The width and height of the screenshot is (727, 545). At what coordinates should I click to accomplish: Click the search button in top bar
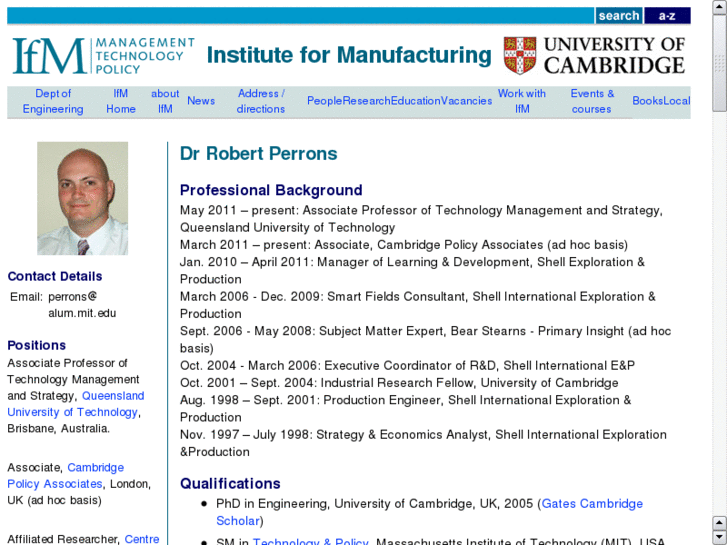click(619, 16)
